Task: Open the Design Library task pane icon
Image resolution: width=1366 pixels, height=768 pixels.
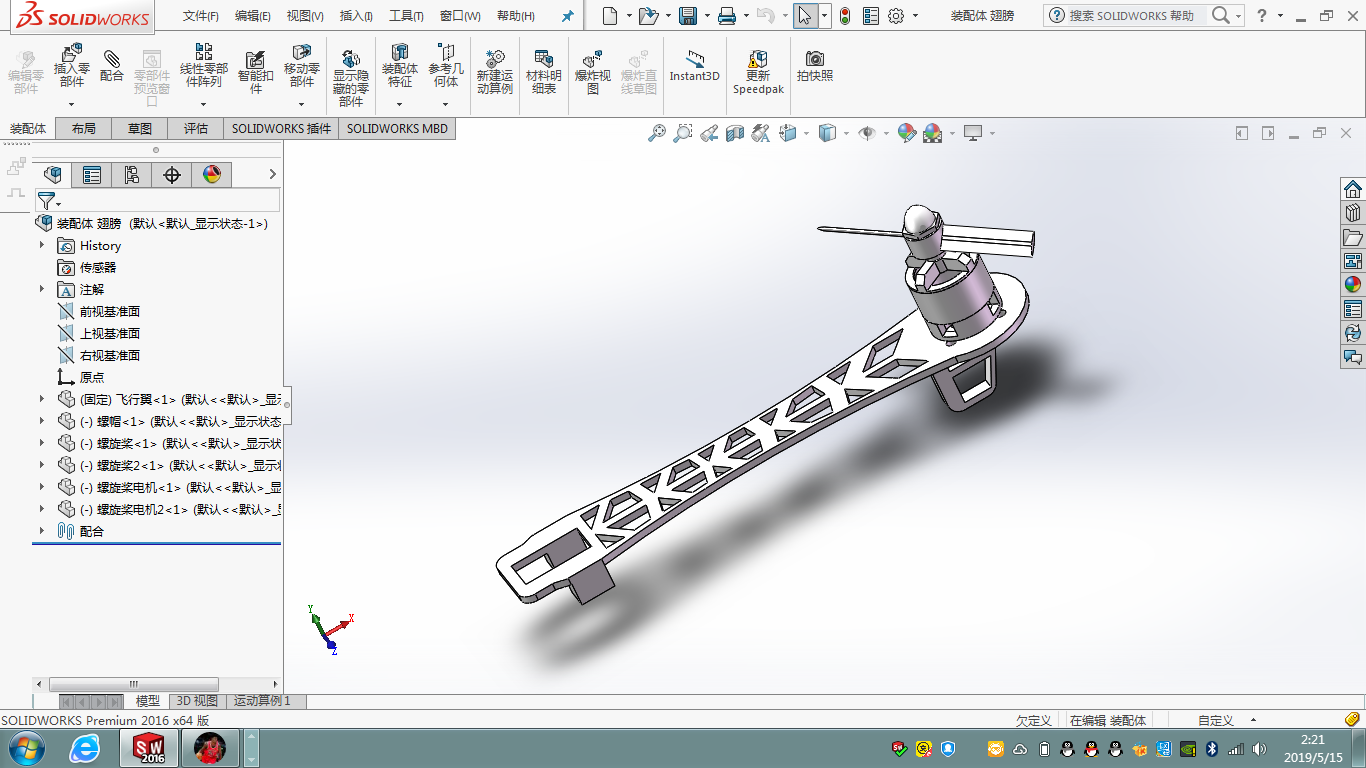Action: coord(1353,213)
